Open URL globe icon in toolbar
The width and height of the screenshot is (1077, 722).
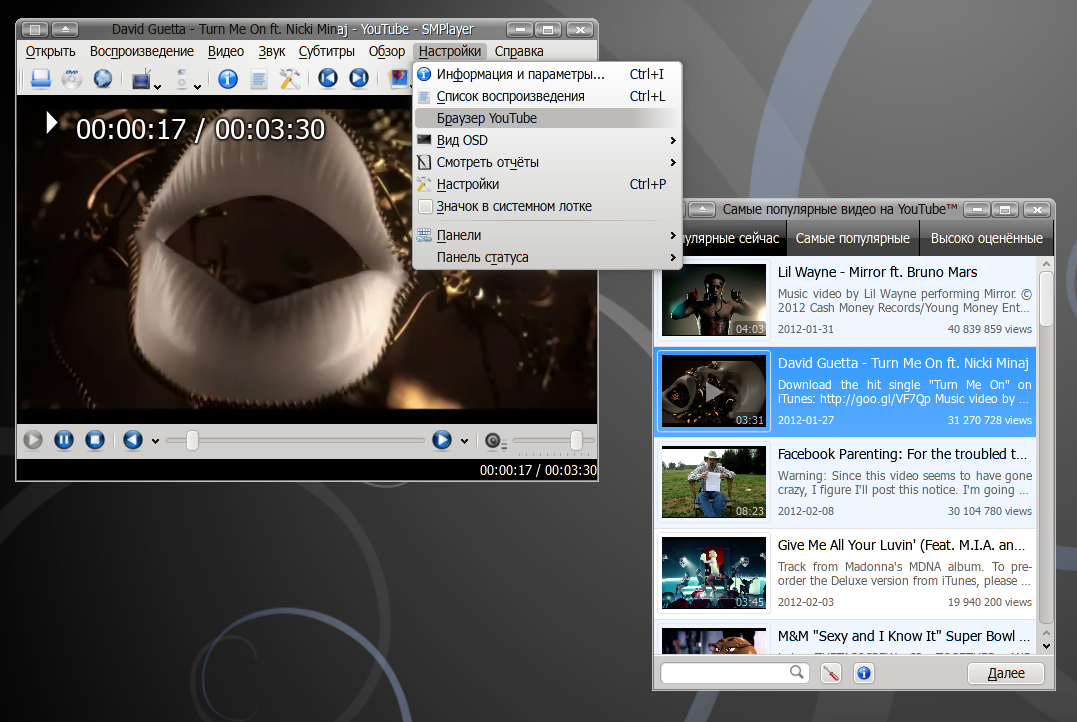(x=102, y=79)
